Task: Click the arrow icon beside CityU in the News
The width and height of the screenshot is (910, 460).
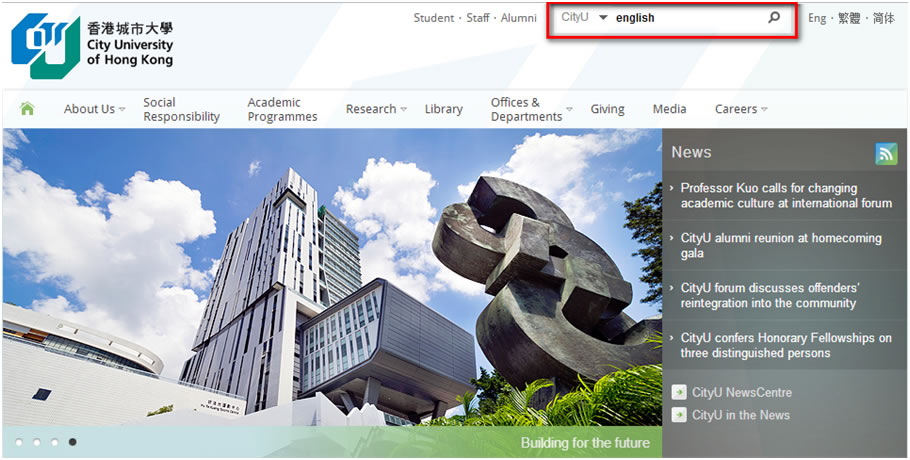Action: pos(680,415)
